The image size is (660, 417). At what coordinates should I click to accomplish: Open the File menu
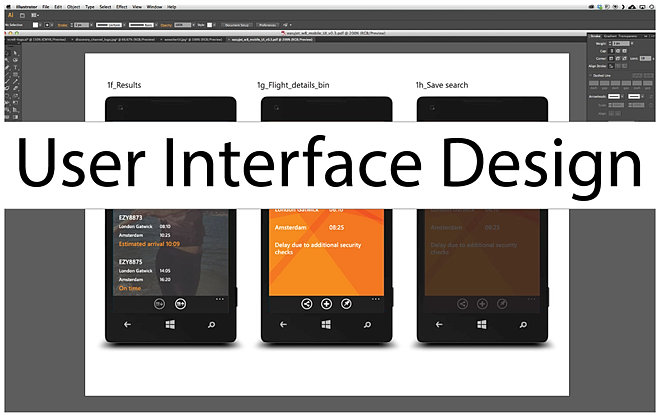[45, 7]
